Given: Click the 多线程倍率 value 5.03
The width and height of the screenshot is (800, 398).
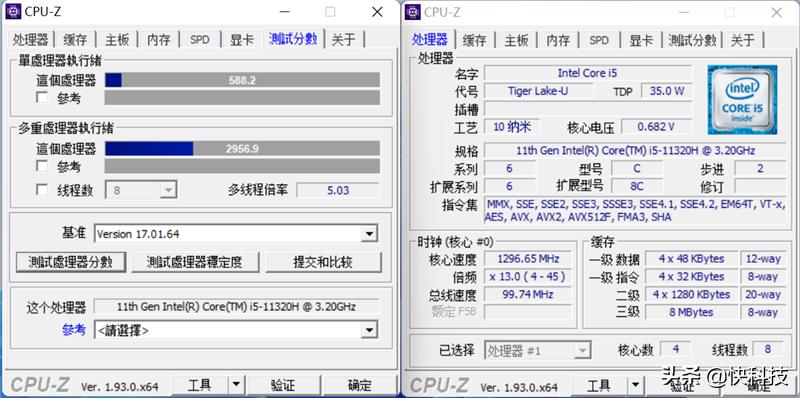Looking at the screenshot, I should pyautogui.click(x=338, y=190).
